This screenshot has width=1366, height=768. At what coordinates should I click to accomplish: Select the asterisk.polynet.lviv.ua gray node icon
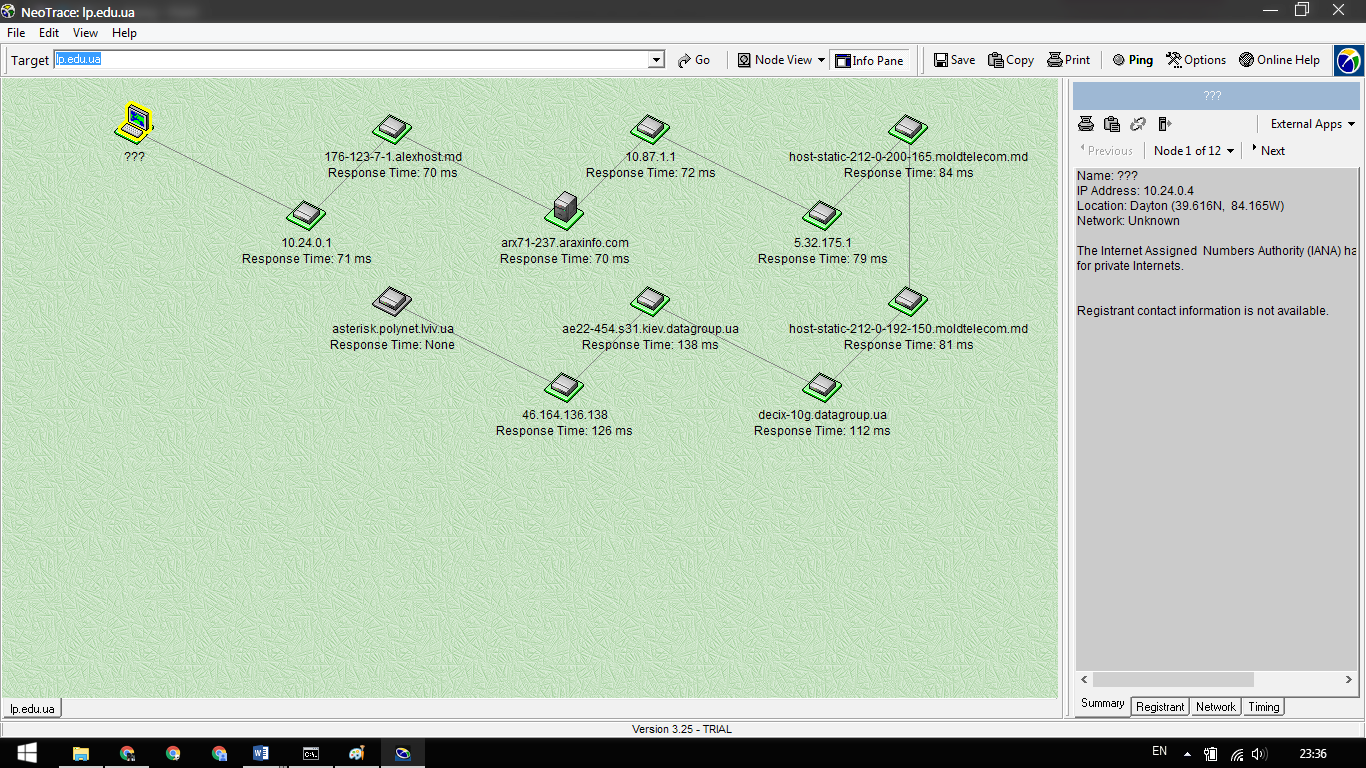point(392,299)
